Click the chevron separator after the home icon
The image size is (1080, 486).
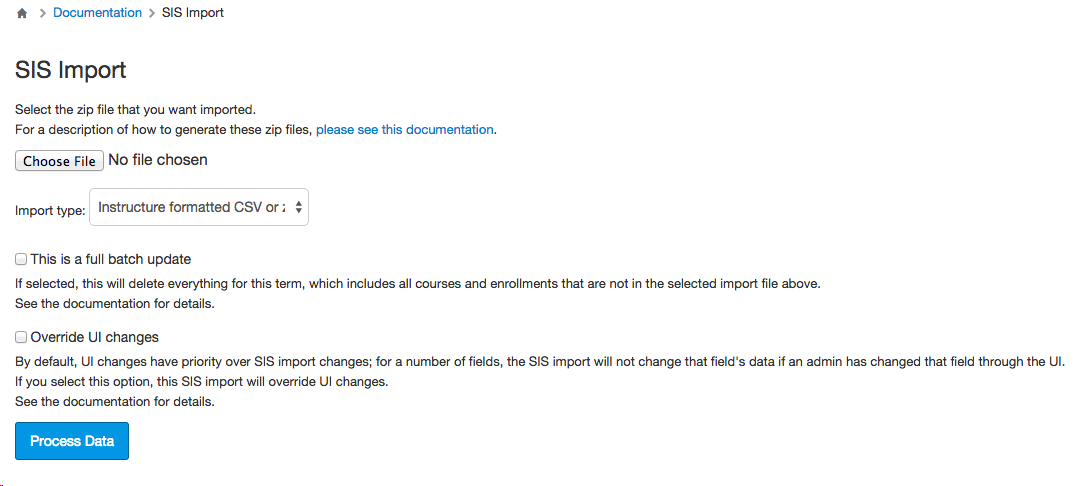pyautogui.click(x=42, y=13)
